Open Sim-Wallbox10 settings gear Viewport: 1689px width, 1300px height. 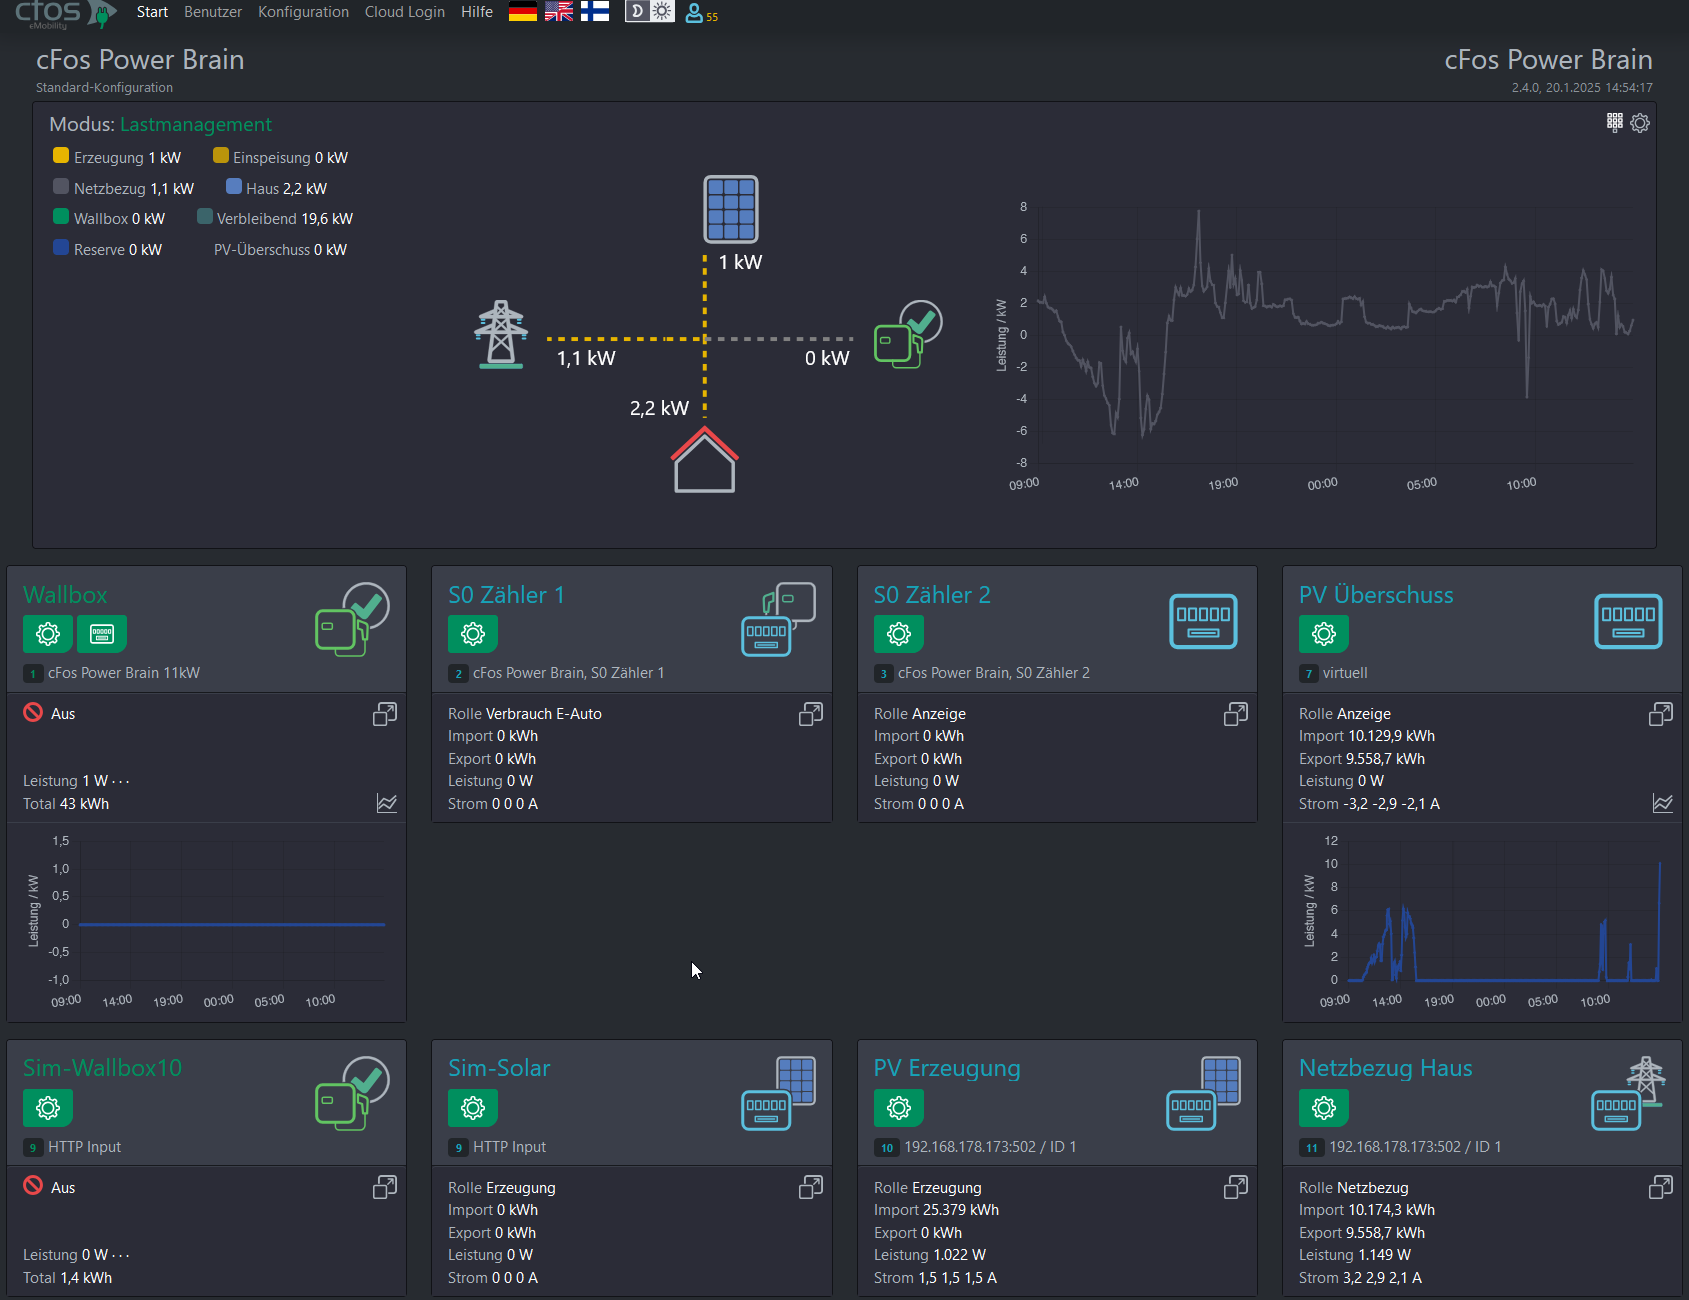click(48, 1108)
